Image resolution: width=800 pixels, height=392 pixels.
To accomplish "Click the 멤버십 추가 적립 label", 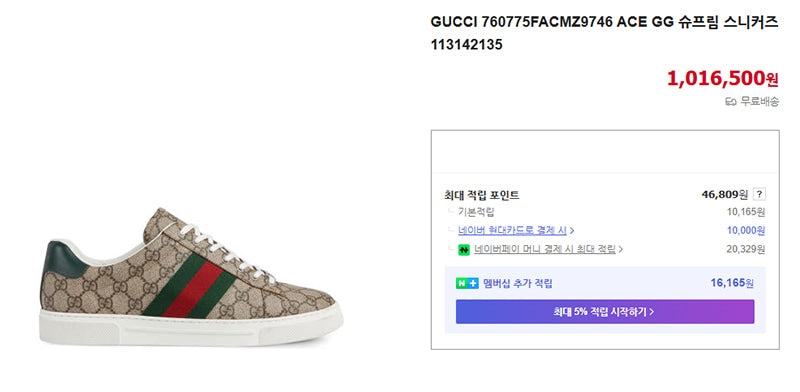I will coord(517,284).
